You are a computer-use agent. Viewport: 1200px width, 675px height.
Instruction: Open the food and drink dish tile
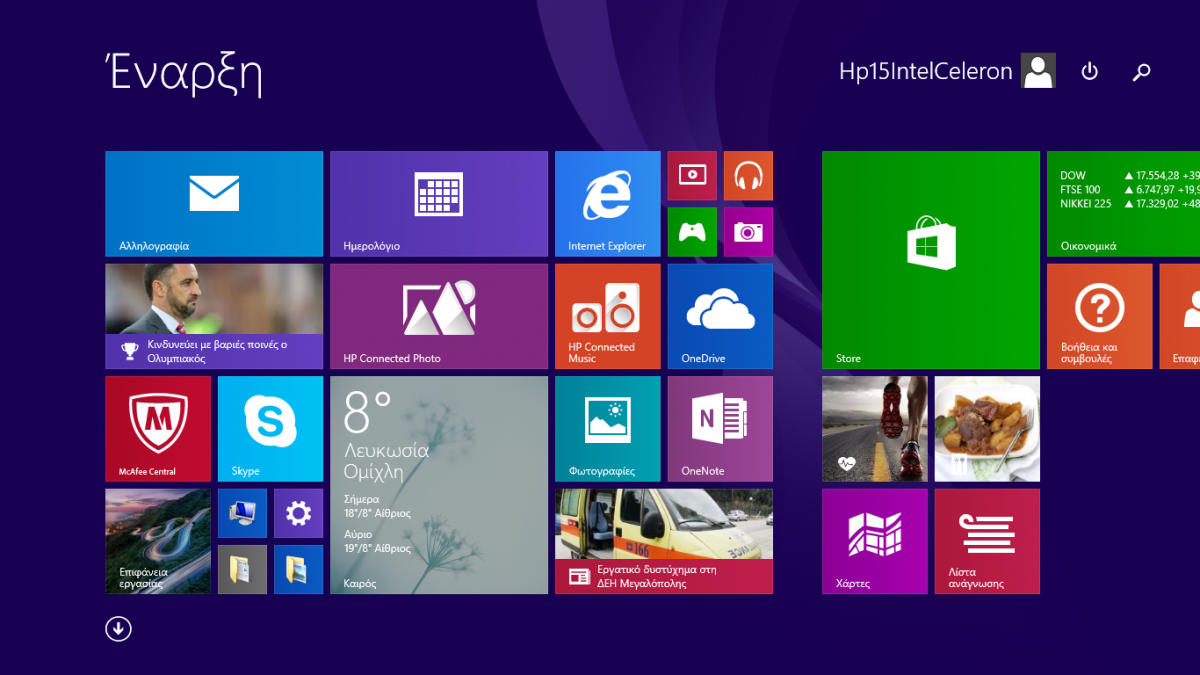click(x=987, y=429)
